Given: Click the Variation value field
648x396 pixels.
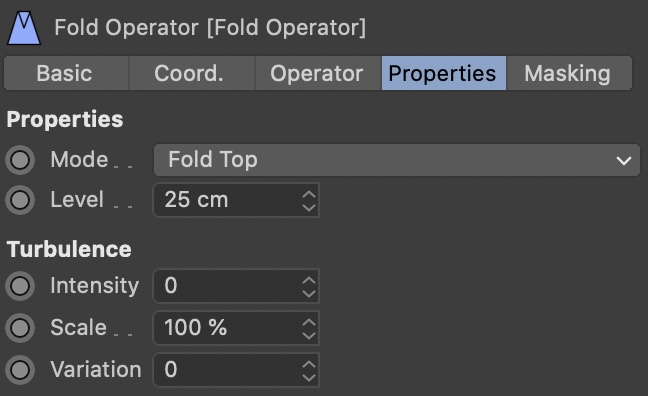Looking at the screenshot, I should 236,370.
